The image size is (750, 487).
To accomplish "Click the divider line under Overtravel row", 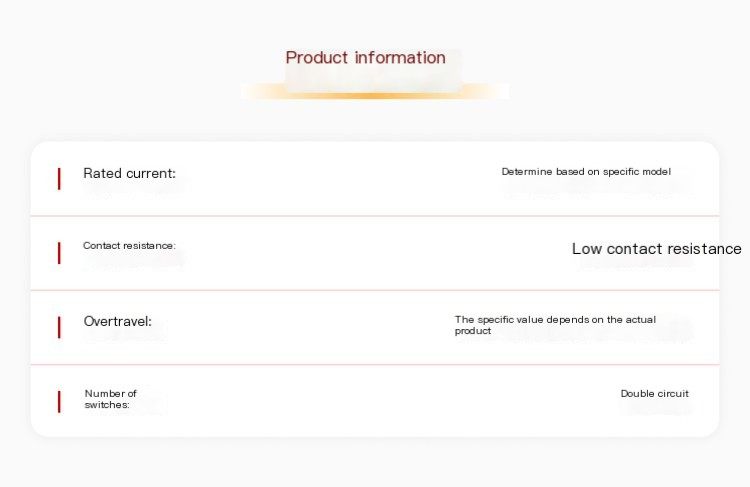I will pyautogui.click(x=375, y=365).
